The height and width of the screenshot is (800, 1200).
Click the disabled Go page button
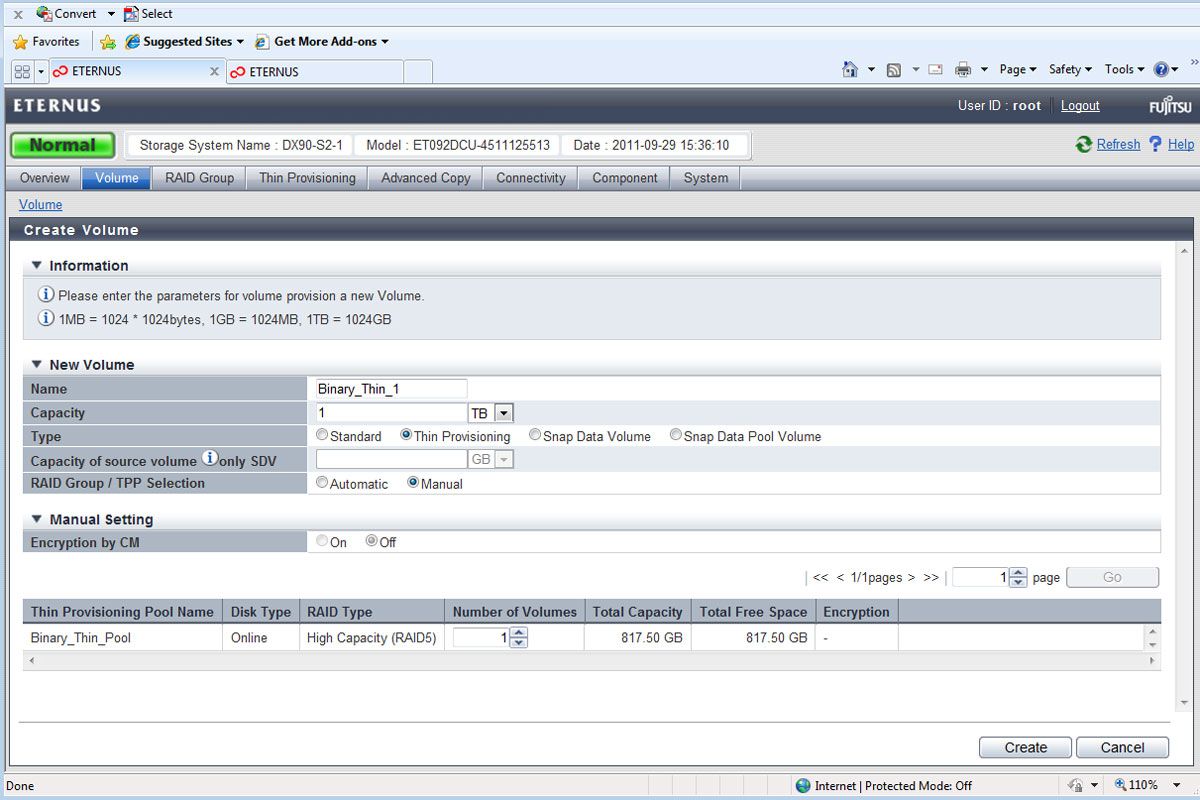click(1113, 577)
